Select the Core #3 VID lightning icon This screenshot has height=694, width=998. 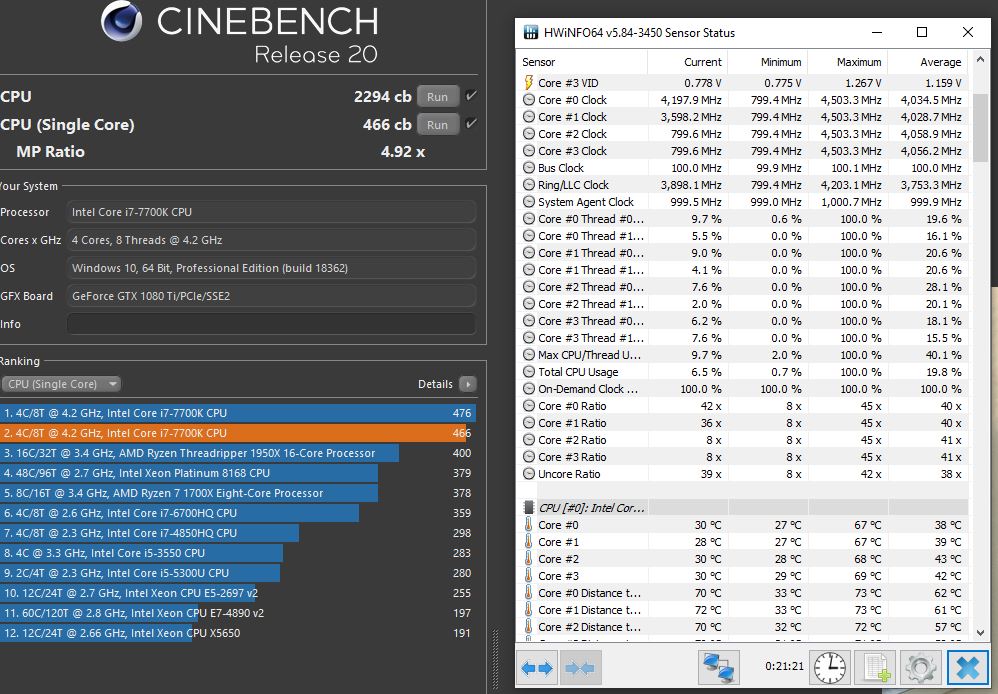click(x=528, y=83)
